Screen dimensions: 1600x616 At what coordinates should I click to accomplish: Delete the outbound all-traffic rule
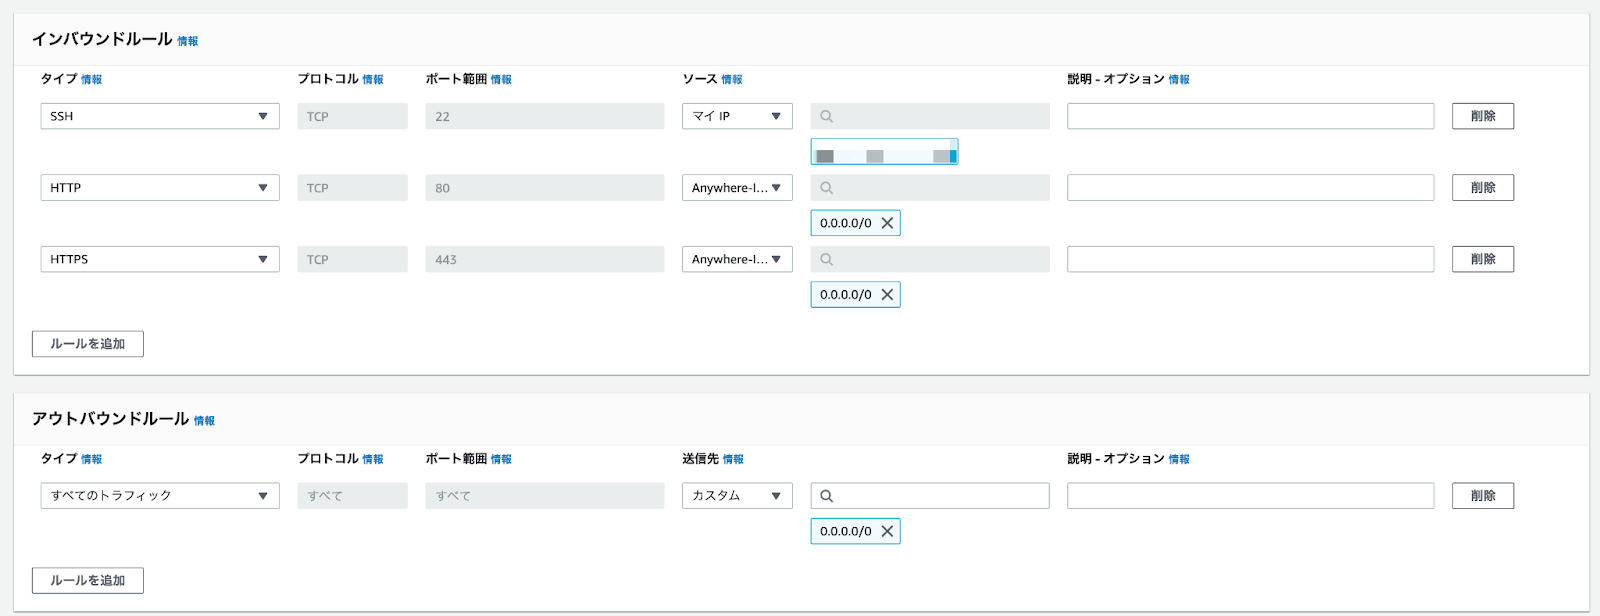point(1483,496)
